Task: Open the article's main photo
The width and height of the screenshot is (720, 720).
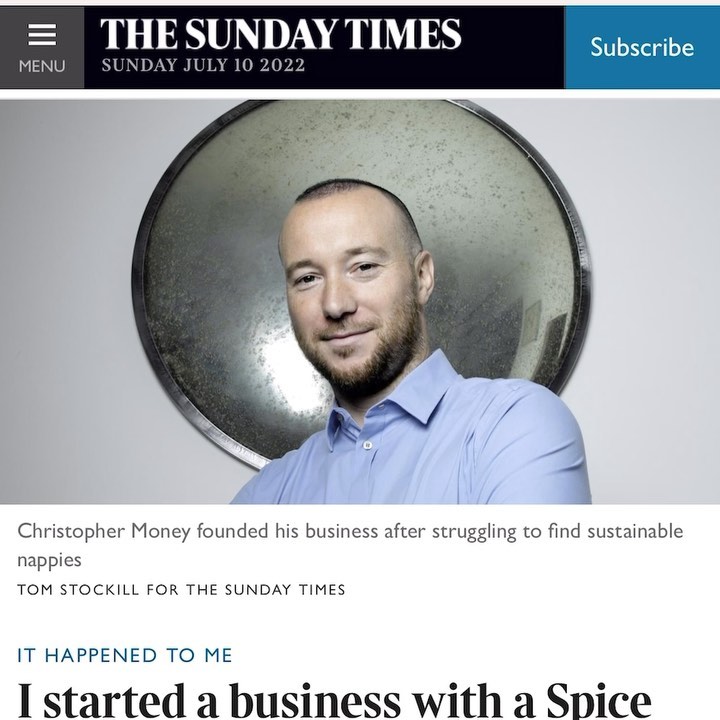Action: point(360,300)
